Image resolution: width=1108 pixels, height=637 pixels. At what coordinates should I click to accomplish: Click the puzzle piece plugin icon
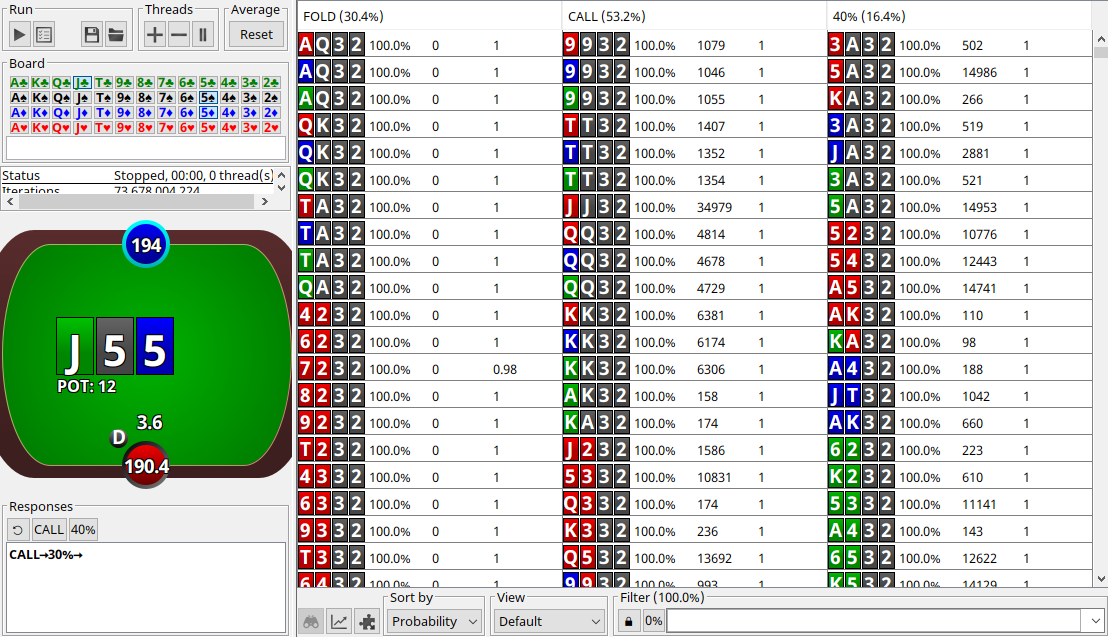[367, 621]
